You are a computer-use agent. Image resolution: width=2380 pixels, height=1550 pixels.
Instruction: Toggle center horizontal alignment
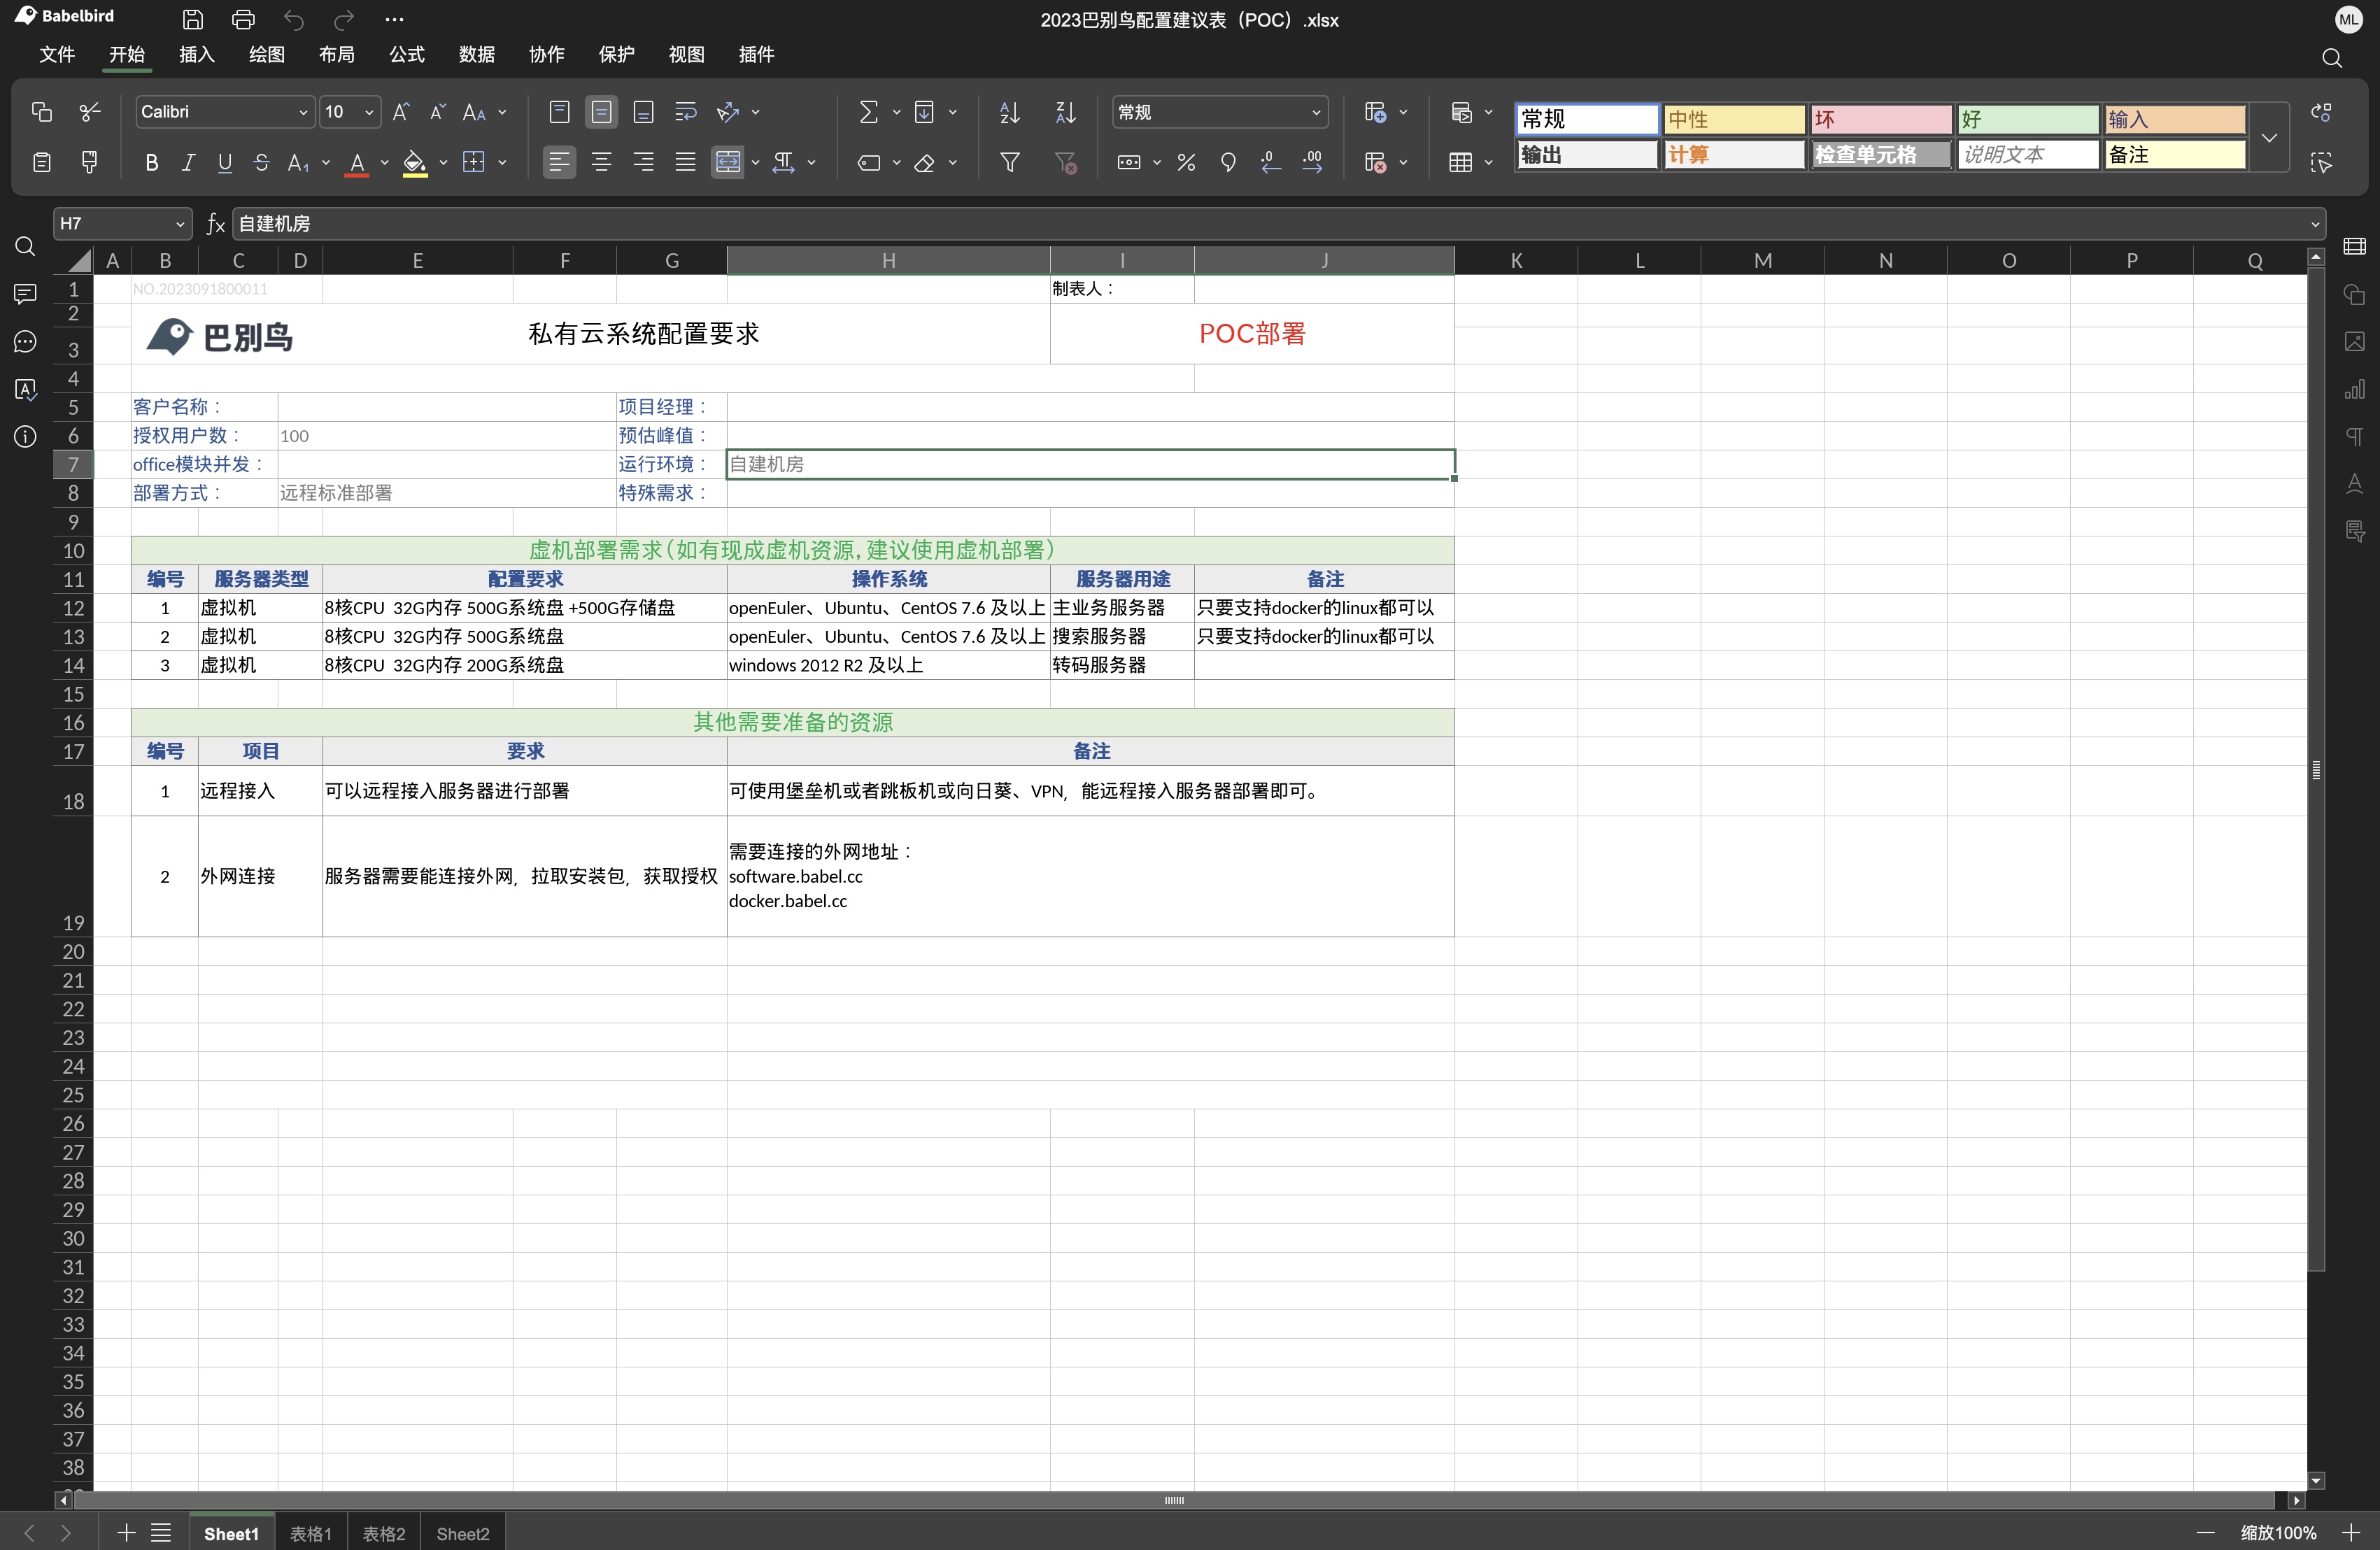pyautogui.click(x=602, y=162)
